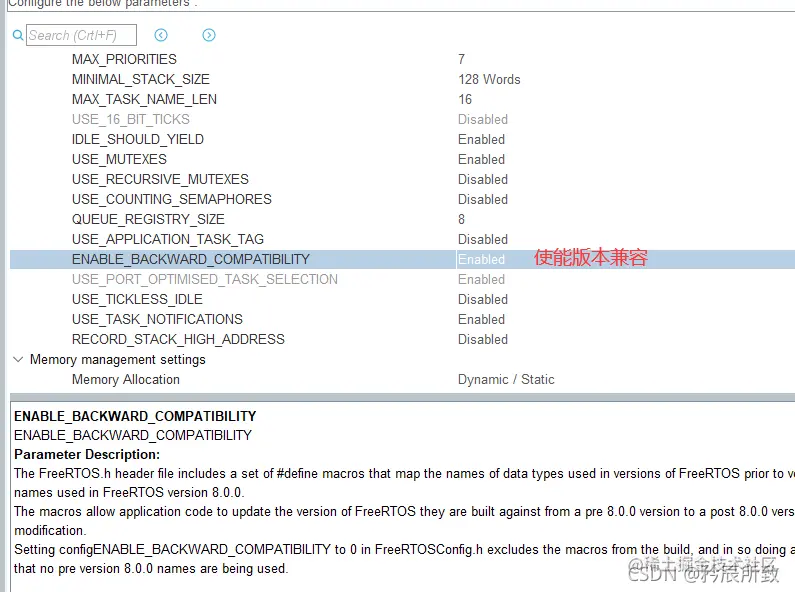Edit QUEUE_REGISTRY_SIZE value 8
This screenshot has width=795, height=592.
pos(461,219)
